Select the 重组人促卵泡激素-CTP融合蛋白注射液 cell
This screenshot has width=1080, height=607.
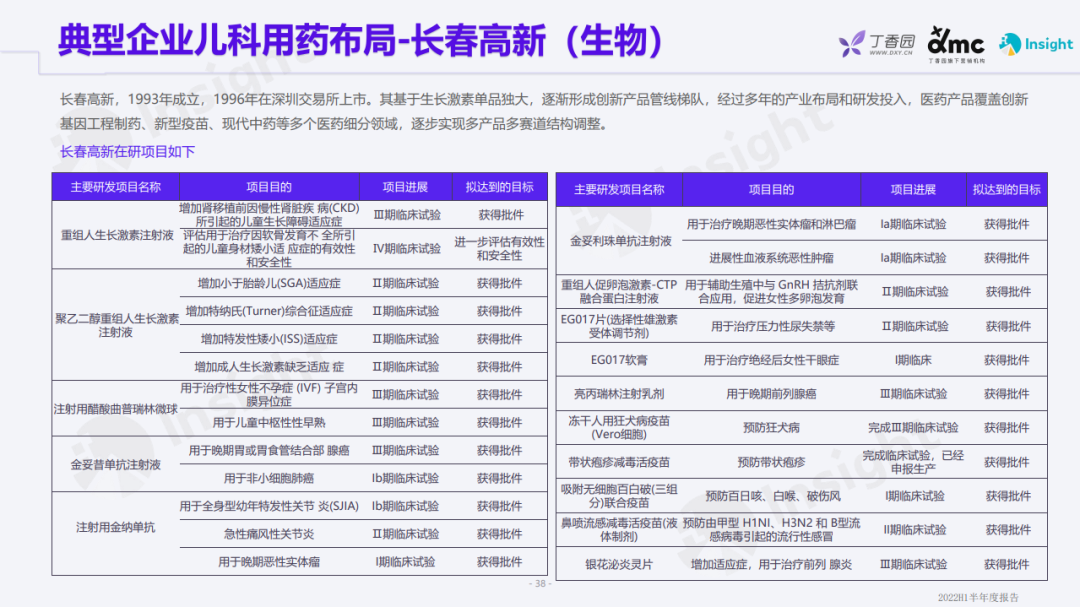tap(619, 291)
